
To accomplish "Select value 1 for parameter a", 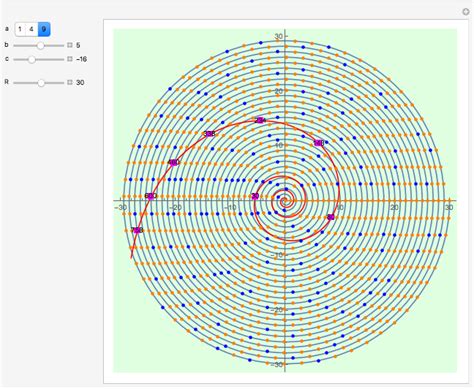I will [x=20, y=29].
